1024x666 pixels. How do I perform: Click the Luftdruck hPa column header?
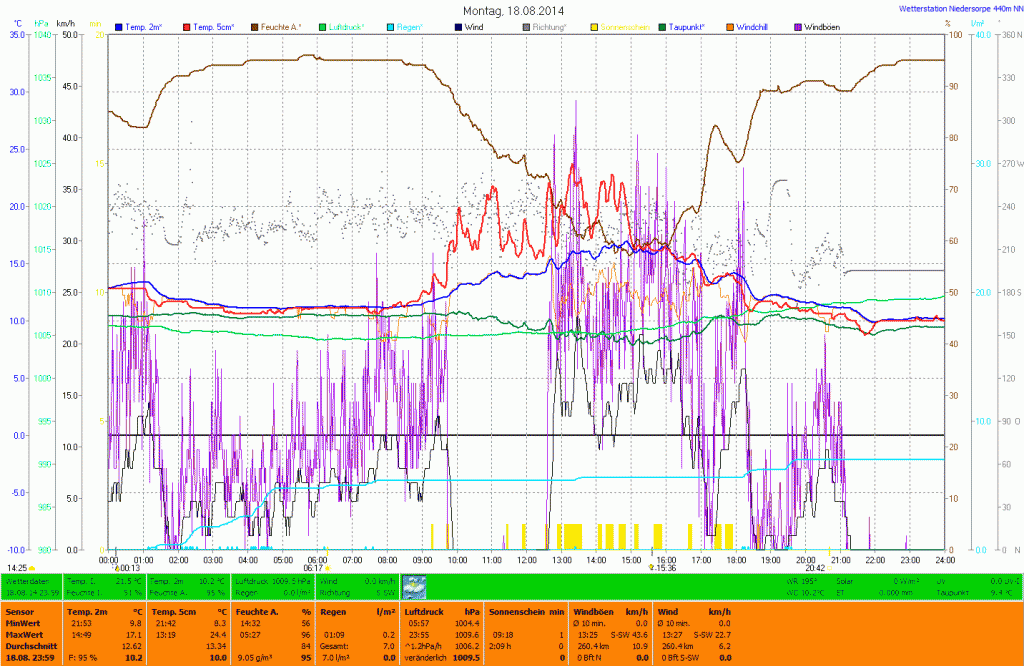pyautogui.click(x=441, y=610)
